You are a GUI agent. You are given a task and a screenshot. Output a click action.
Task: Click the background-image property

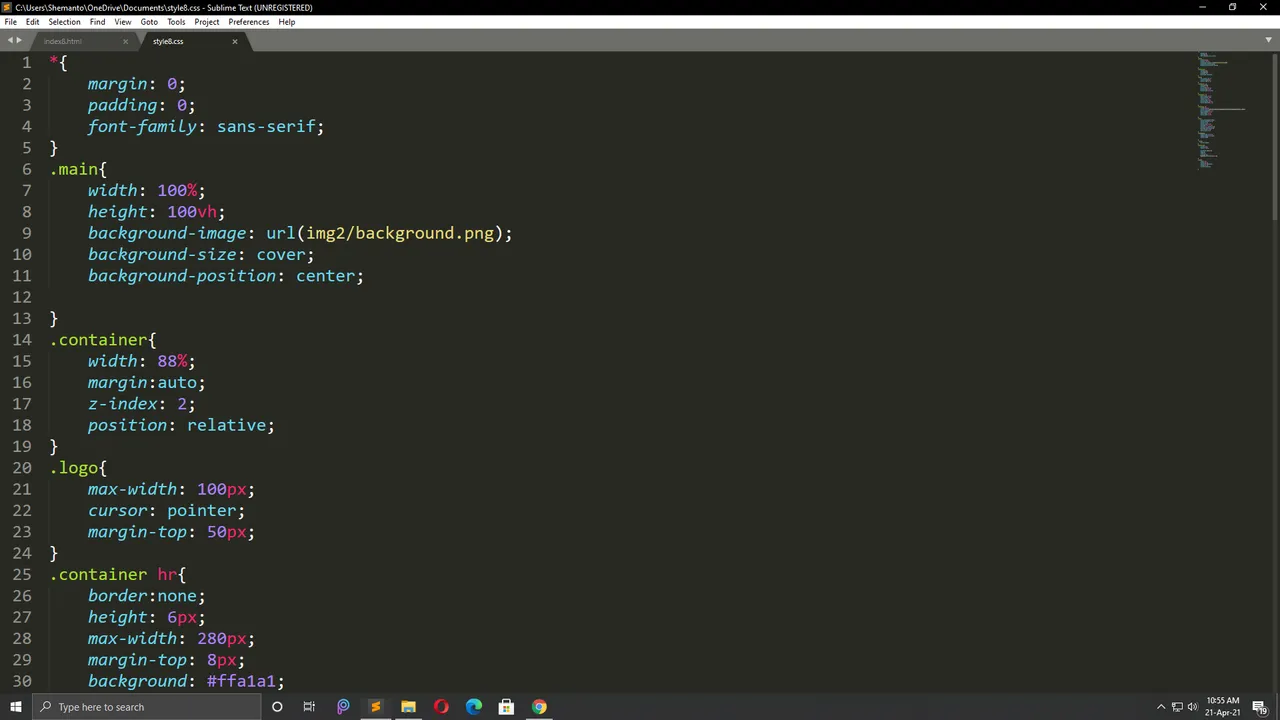(x=167, y=233)
